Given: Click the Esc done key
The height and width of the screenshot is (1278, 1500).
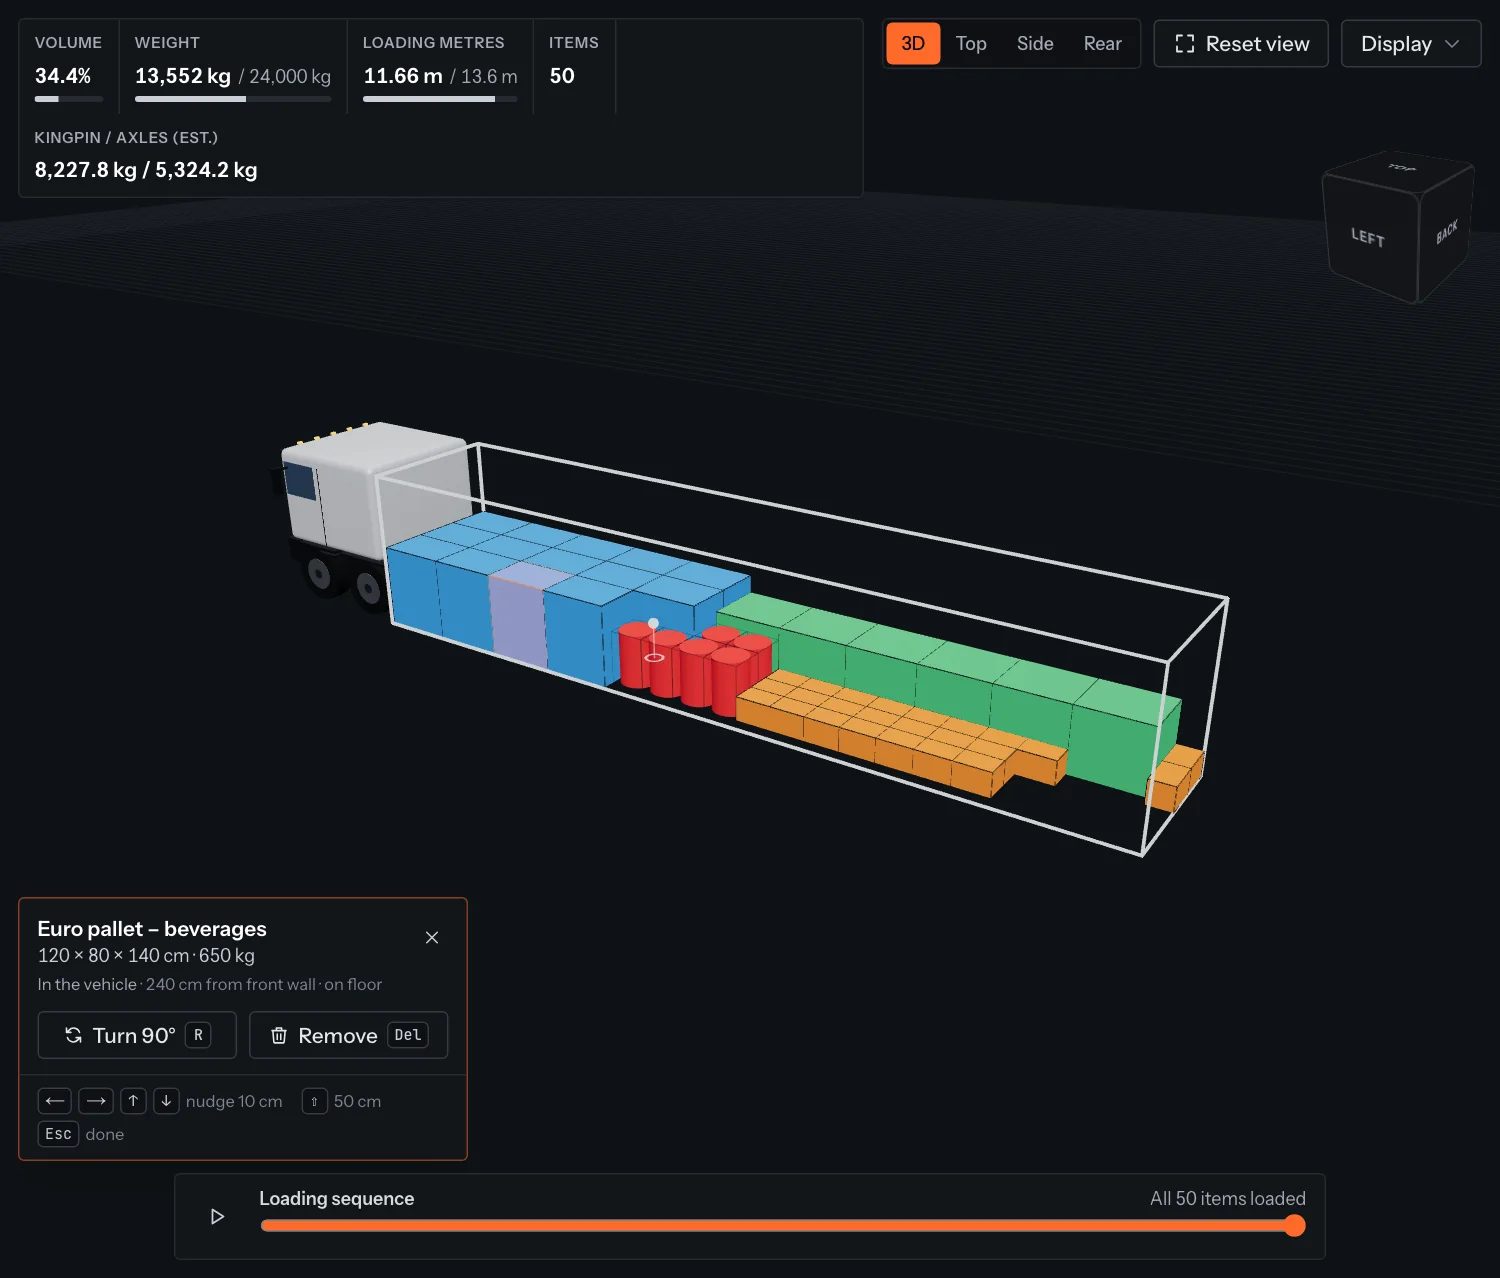Looking at the screenshot, I should (x=58, y=1134).
